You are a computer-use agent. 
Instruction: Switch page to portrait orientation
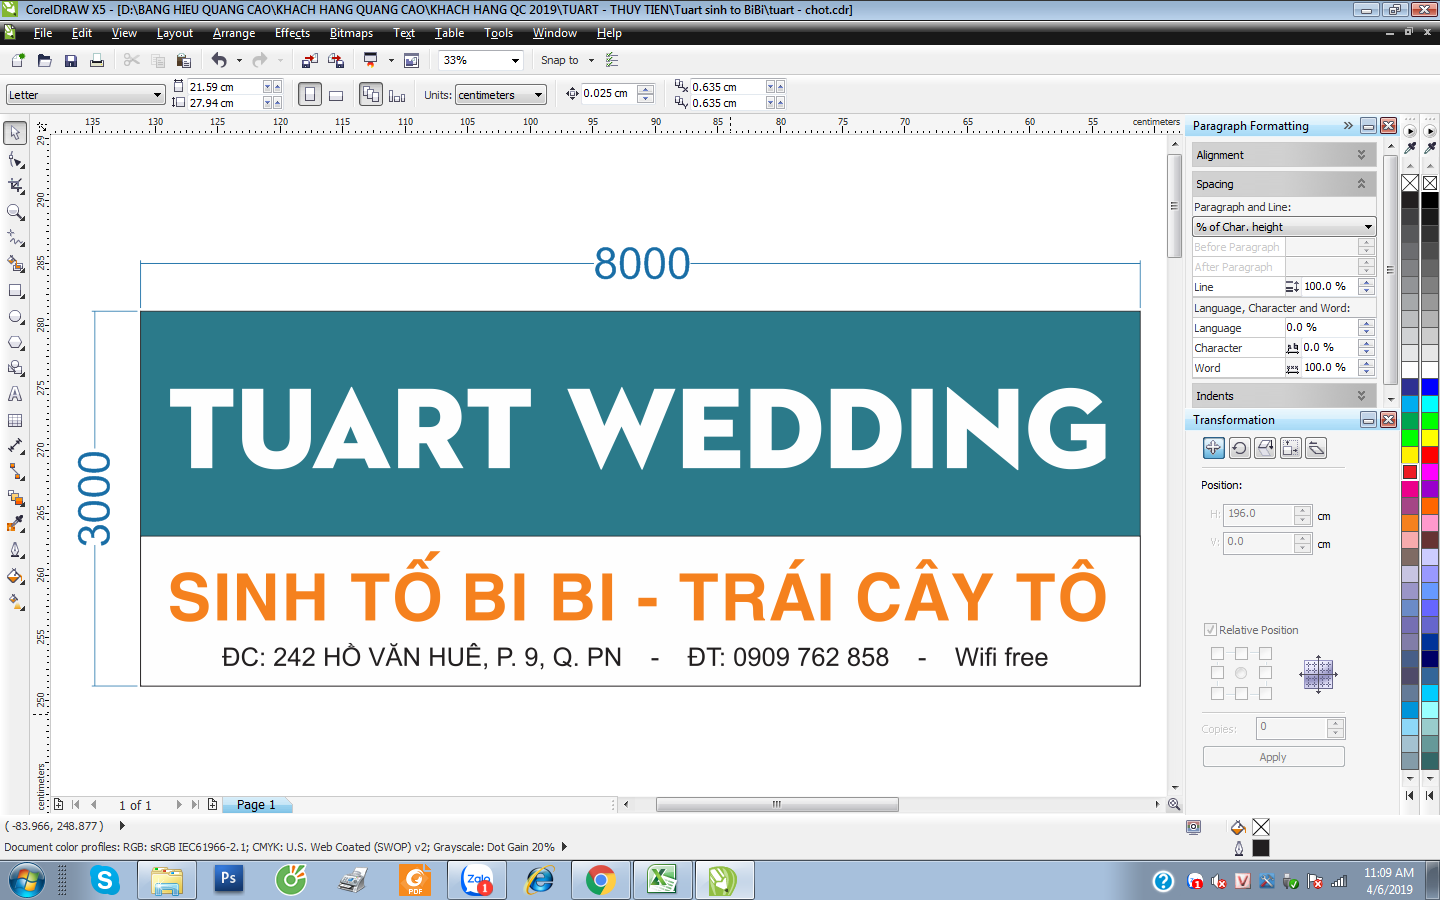pos(310,95)
